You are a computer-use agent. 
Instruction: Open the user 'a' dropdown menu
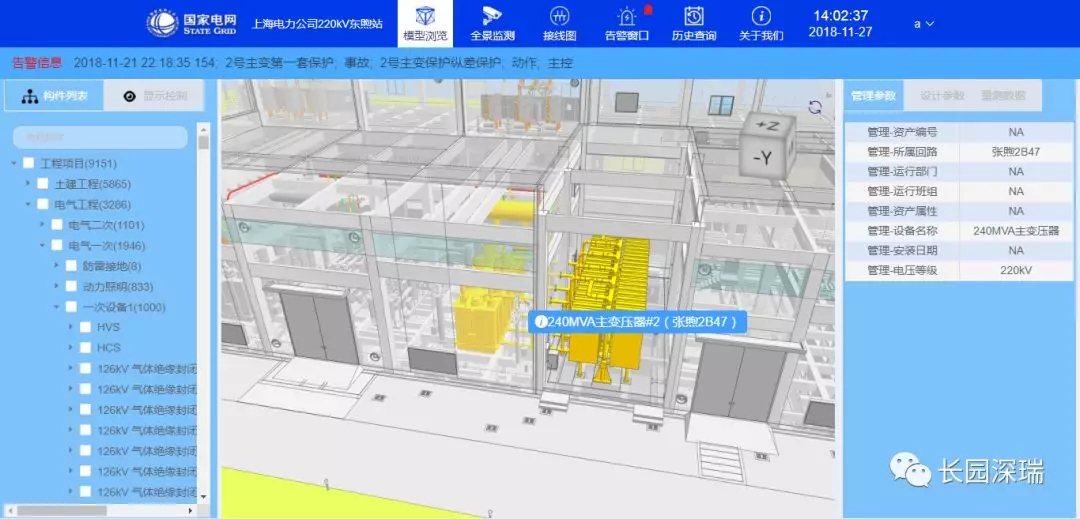[923, 23]
